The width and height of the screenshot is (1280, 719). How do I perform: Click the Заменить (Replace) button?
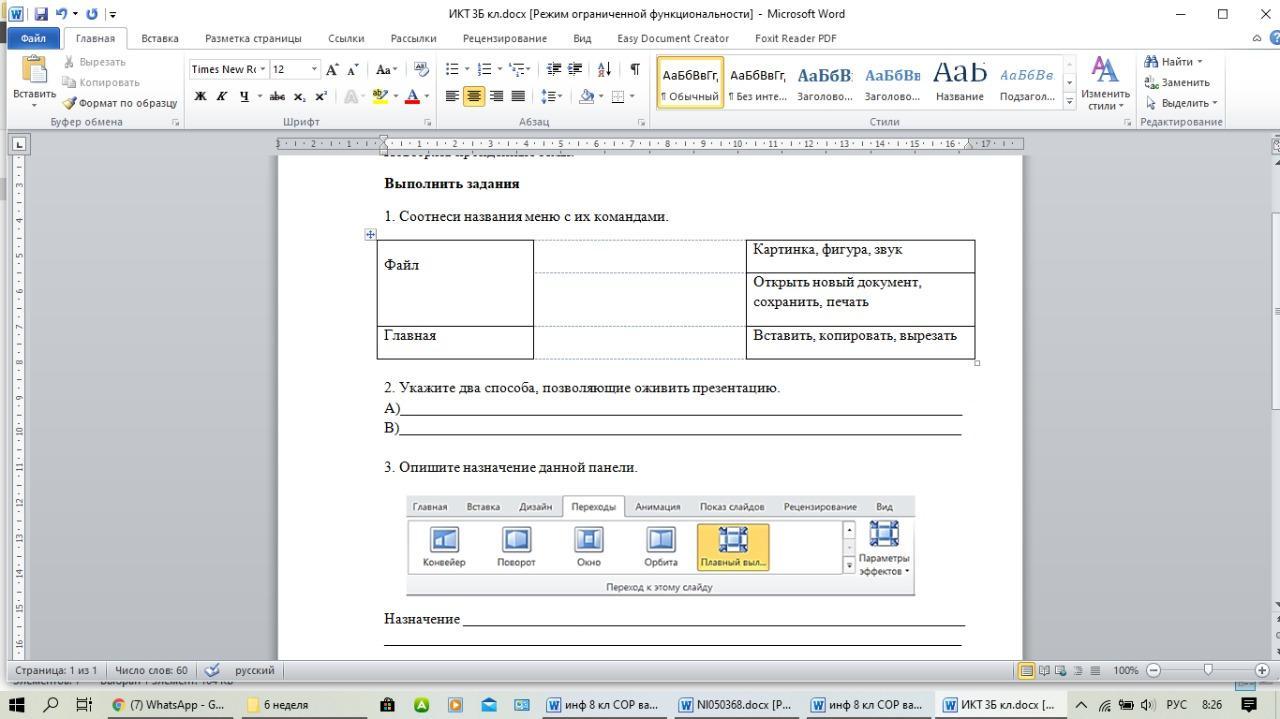click(x=1177, y=82)
